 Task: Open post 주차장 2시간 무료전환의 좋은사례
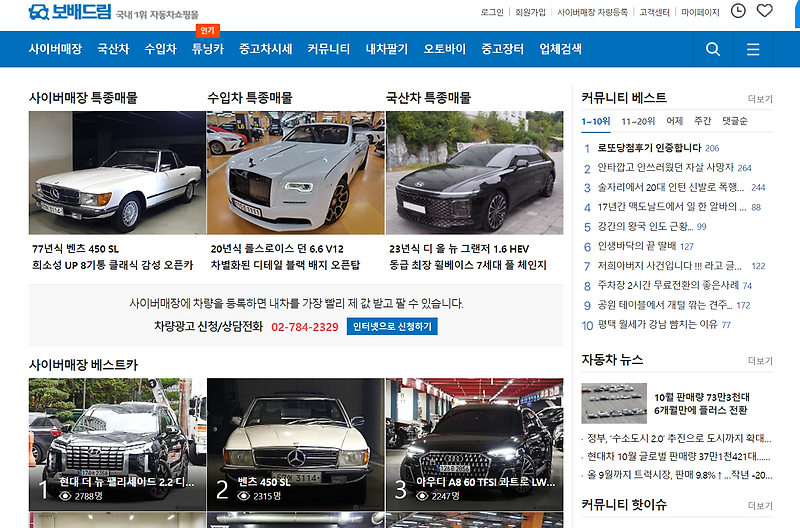tap(668, 285)
